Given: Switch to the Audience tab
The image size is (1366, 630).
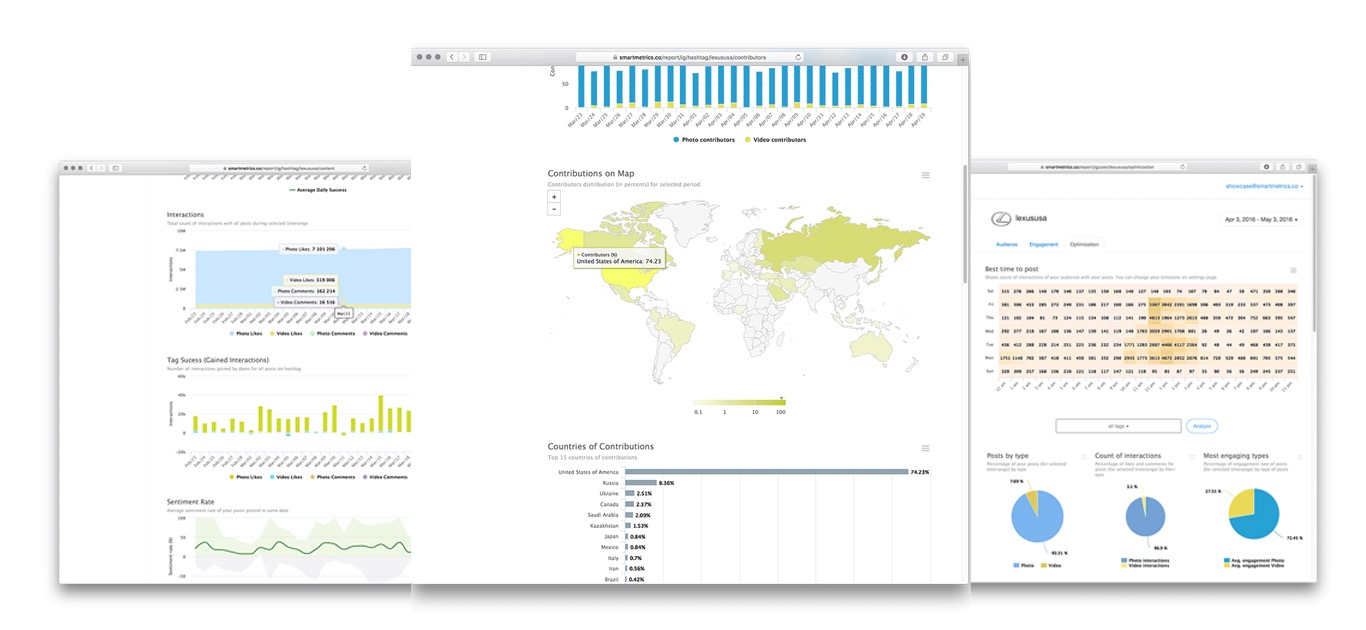Looking at the screenshot, I should (x=1006, y=244).
